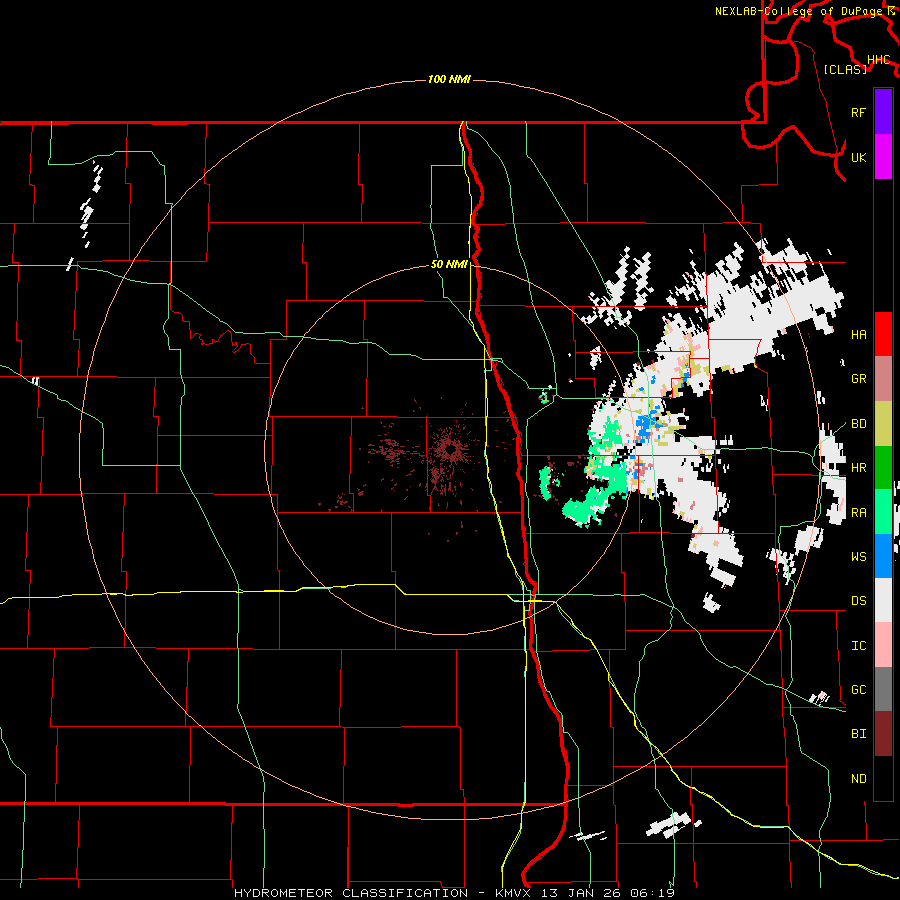Screen dimensions: 900x900
Task: Click the BD olive legend swatch
Action: [x=883, y=423]
